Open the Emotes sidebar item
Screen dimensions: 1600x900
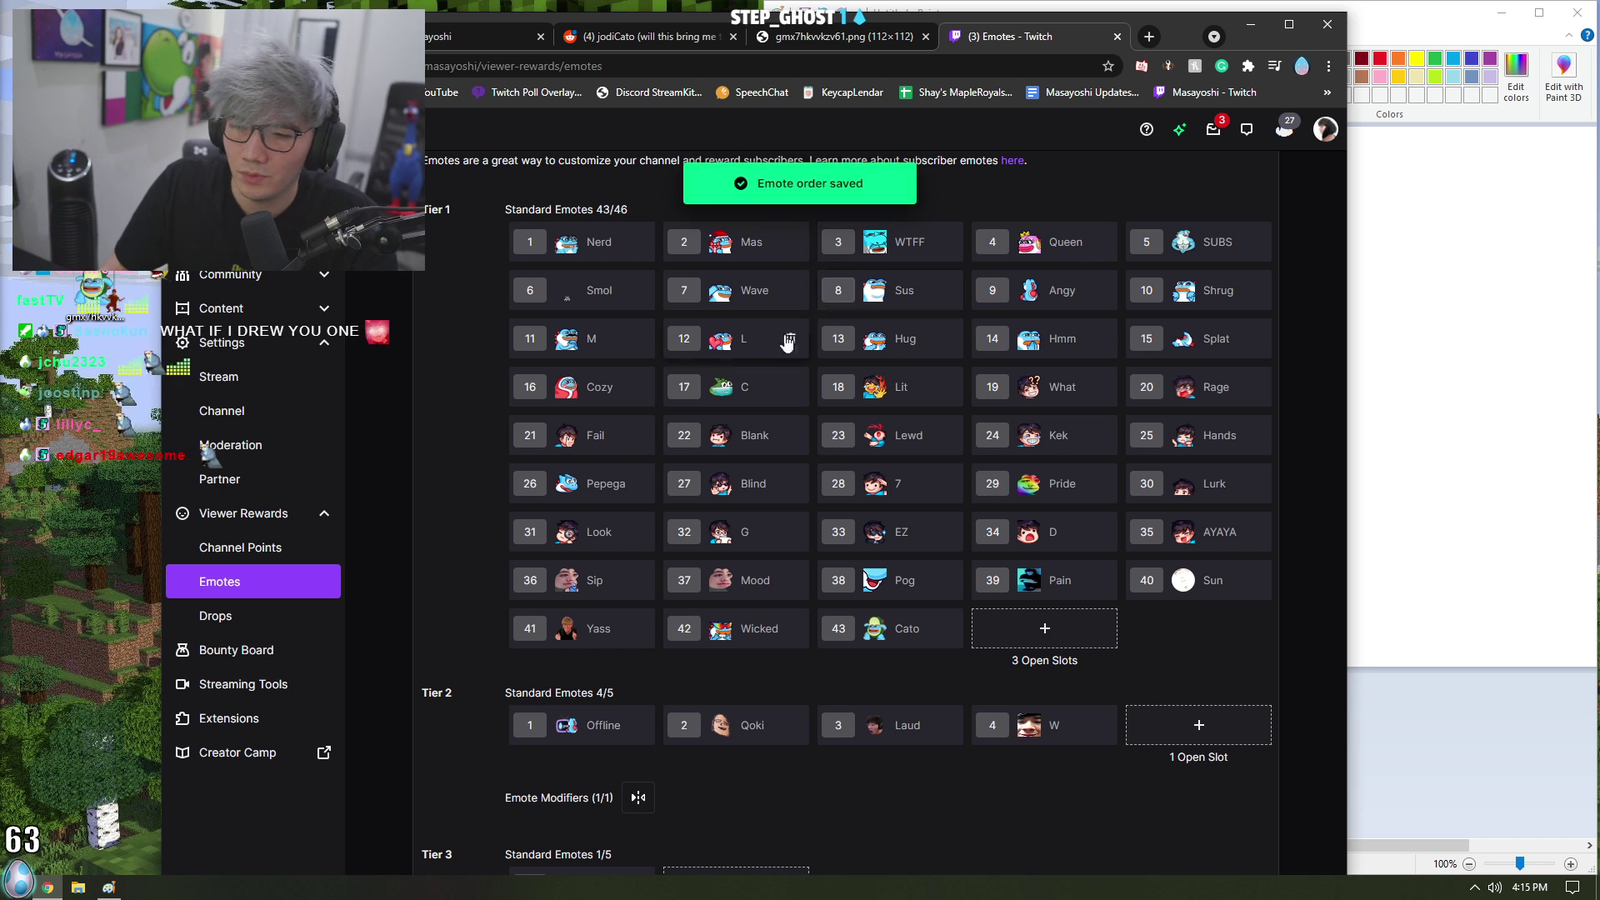253,582
